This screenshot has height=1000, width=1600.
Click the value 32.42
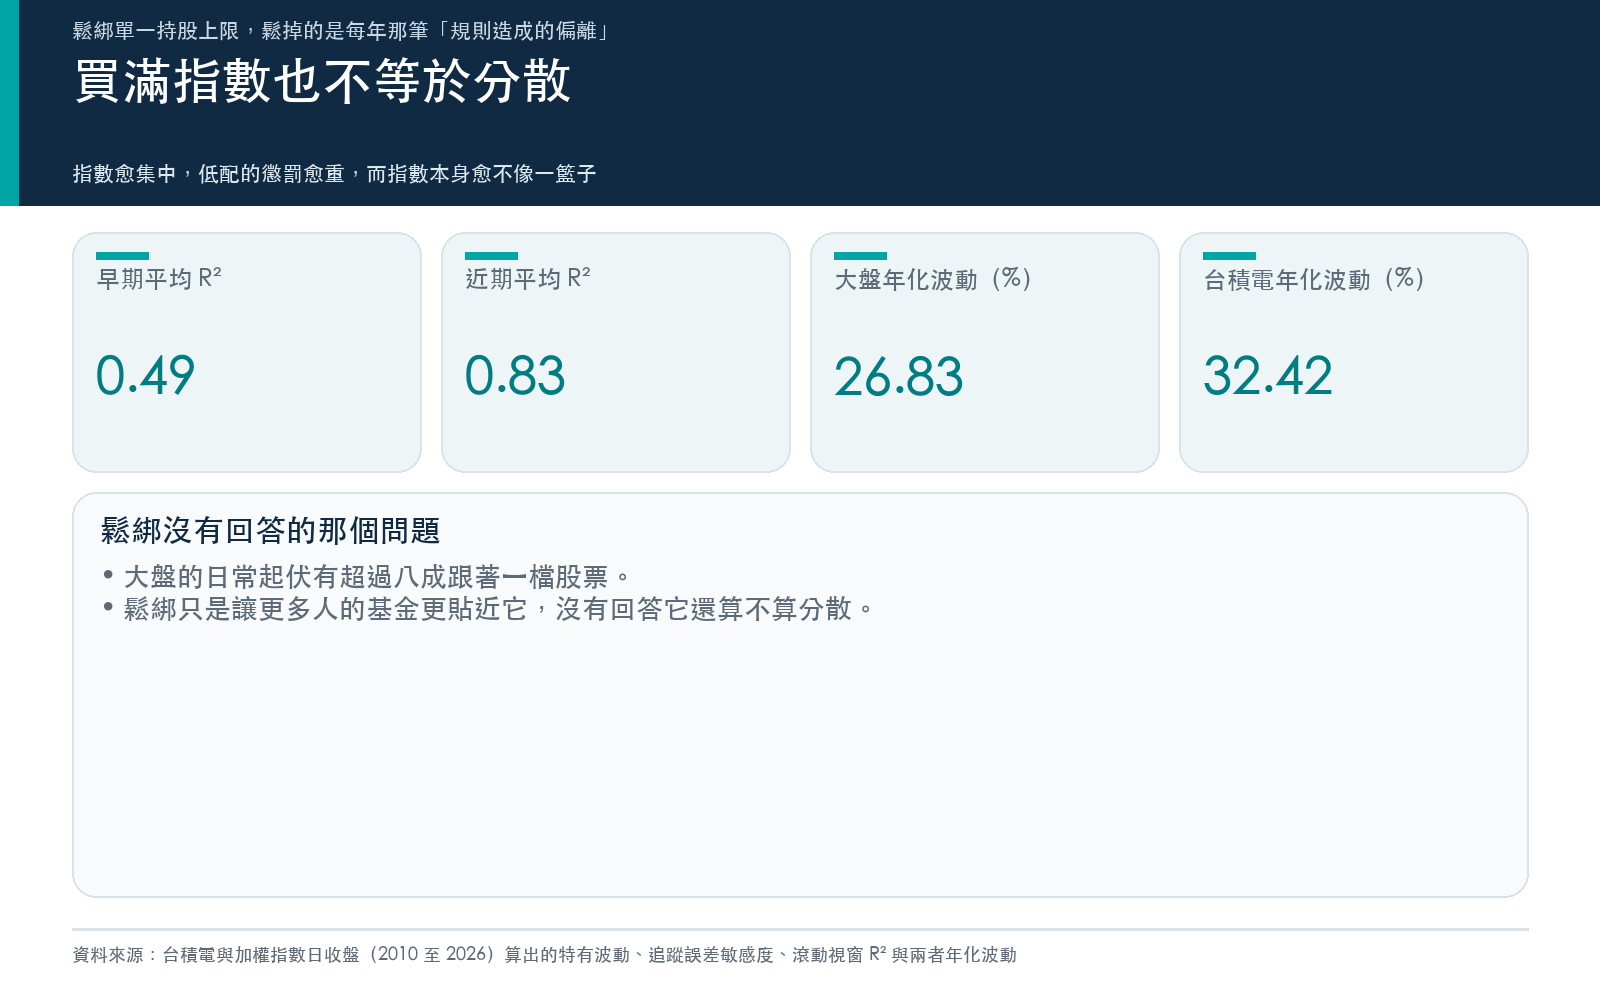(1268, 376)
